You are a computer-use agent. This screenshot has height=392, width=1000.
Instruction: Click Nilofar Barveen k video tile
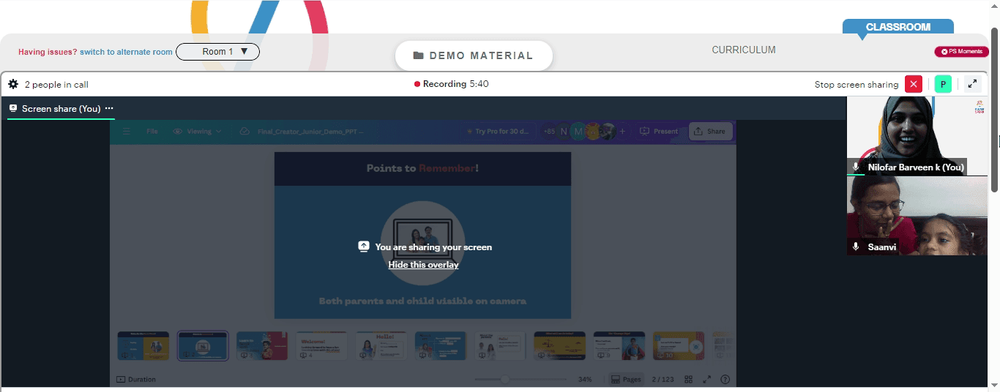(x=917, y=136)
